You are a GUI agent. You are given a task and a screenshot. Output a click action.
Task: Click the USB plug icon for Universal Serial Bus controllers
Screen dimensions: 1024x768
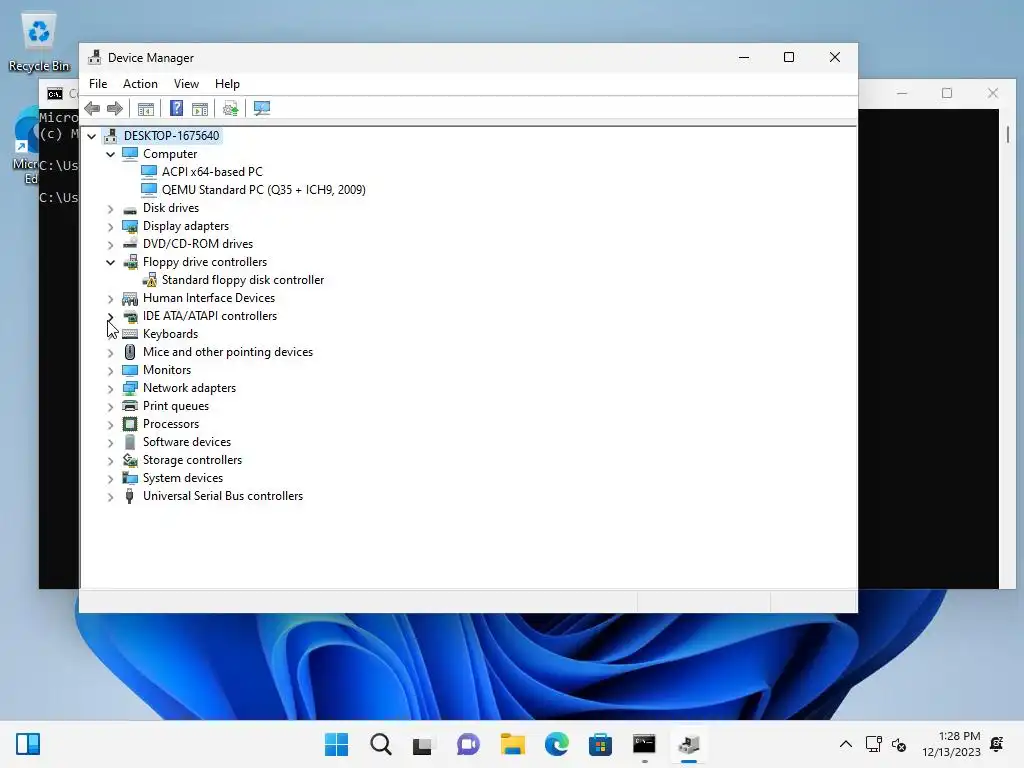(x=129, y=496)
